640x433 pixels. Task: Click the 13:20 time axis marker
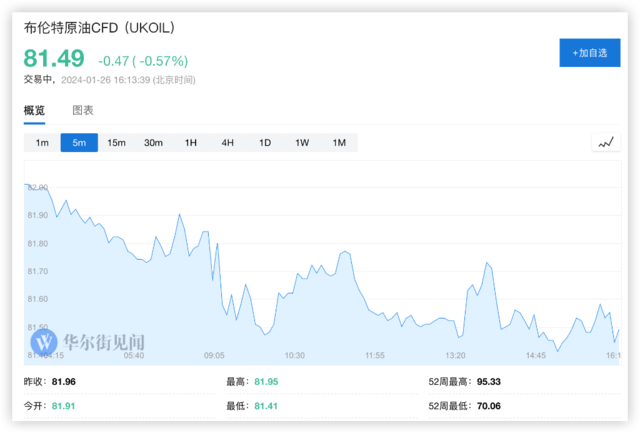456,355
